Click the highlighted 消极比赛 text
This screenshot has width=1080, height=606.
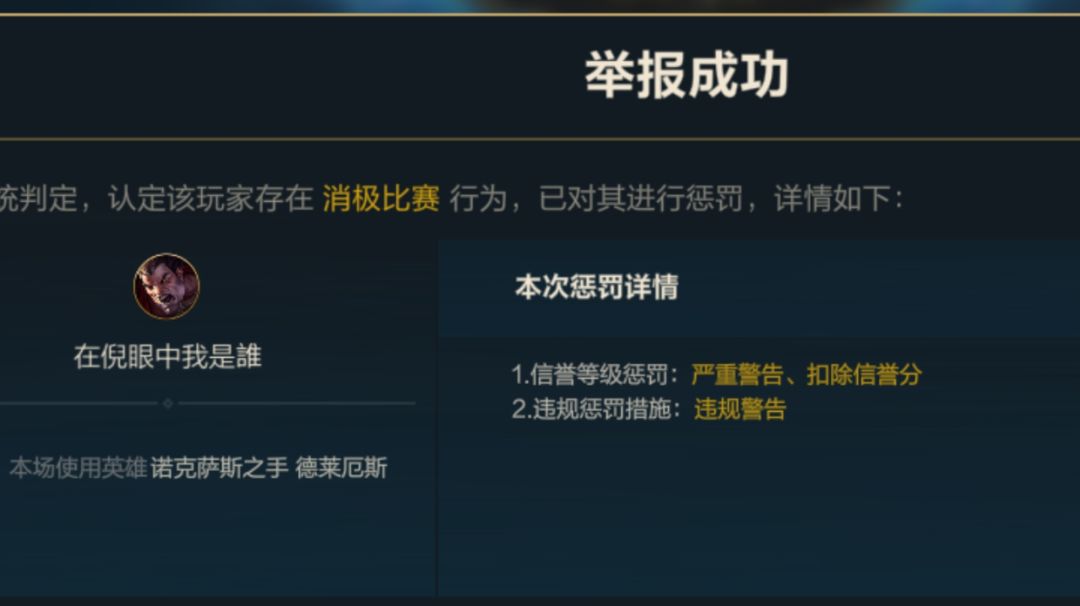click(x=381, y=199)
